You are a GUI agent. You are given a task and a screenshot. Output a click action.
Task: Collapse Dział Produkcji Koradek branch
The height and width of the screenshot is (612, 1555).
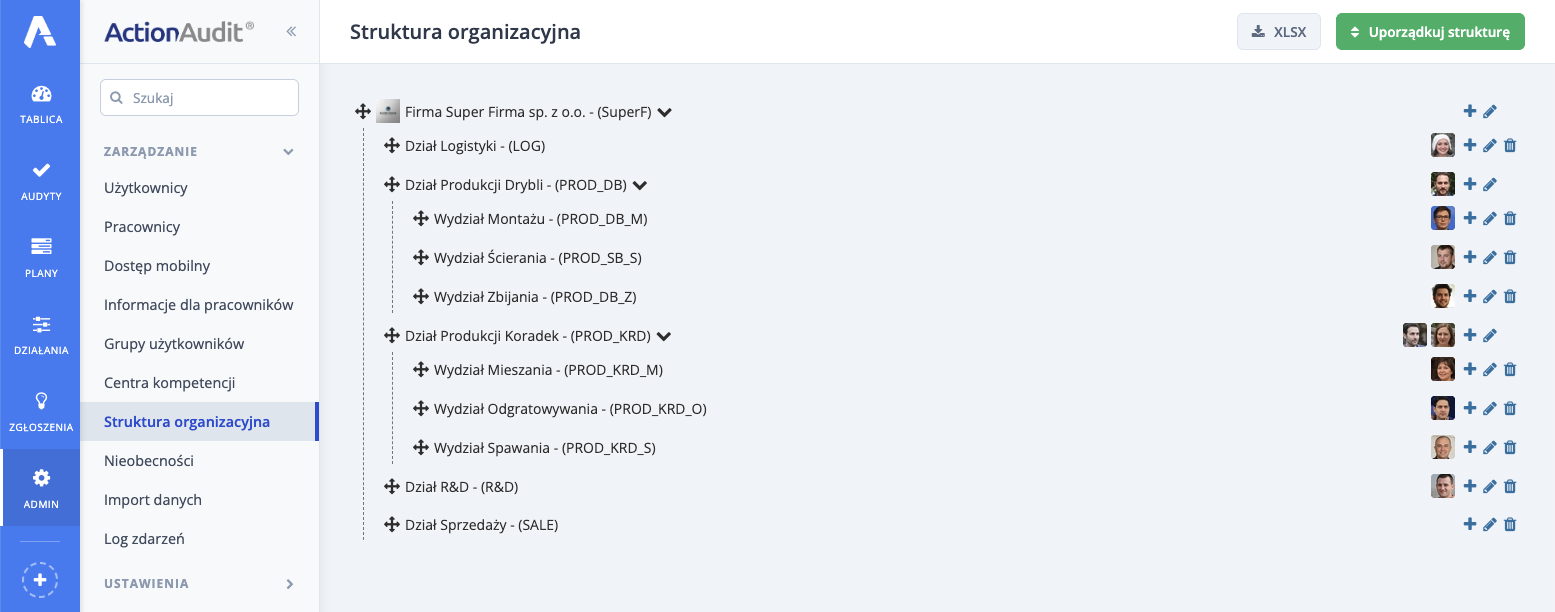665,336
